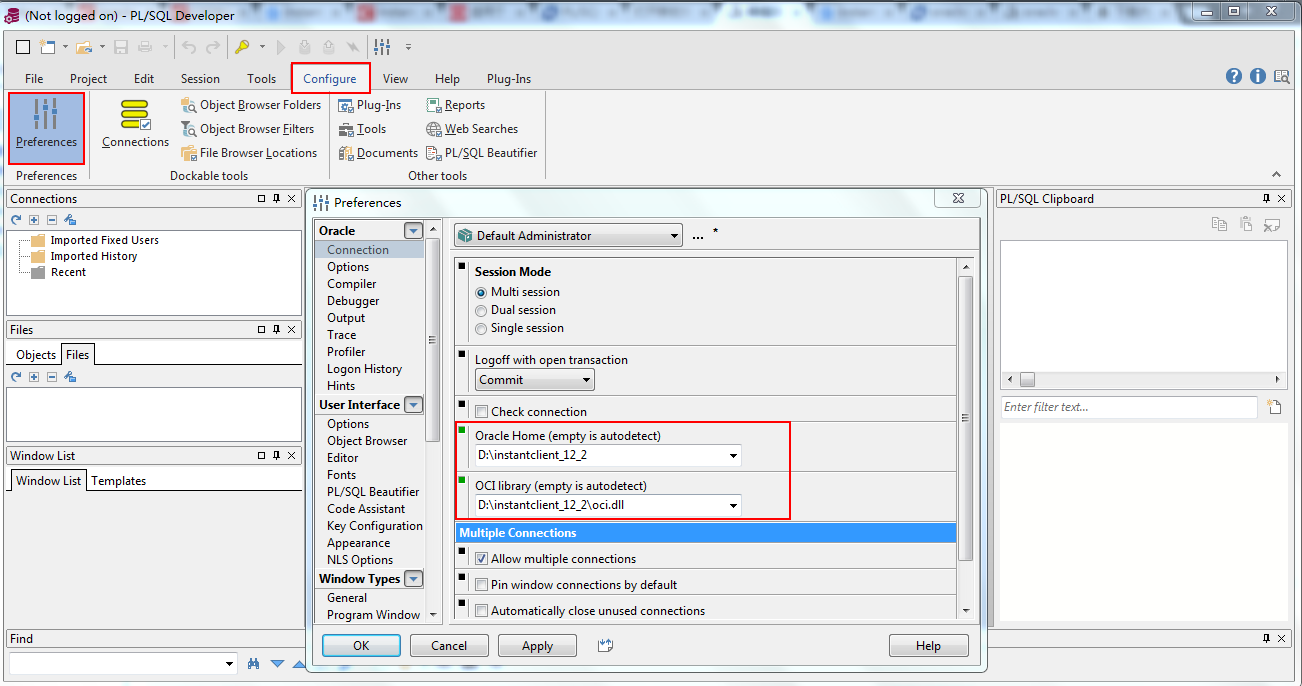Screen dimensions: 1302x686
Task: Open the Logoff Commit dropdown
Action: coord(535,380)
